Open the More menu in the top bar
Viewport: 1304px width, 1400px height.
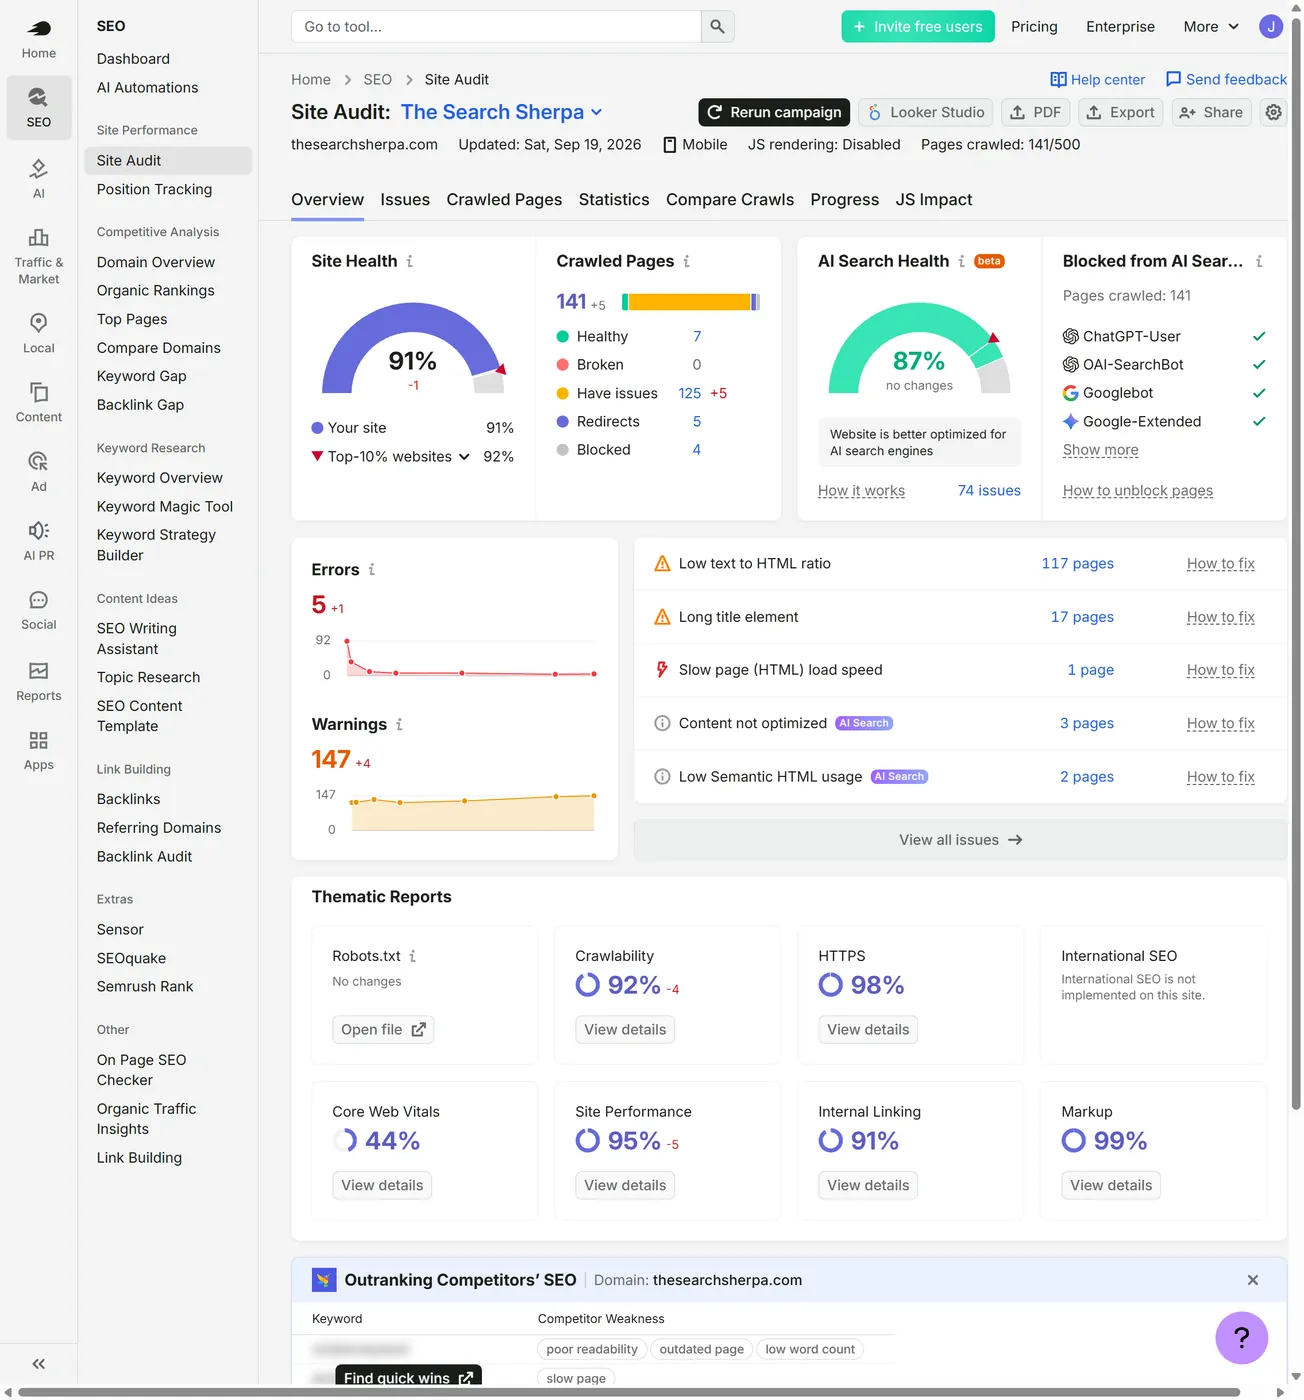click(1211, 27)
